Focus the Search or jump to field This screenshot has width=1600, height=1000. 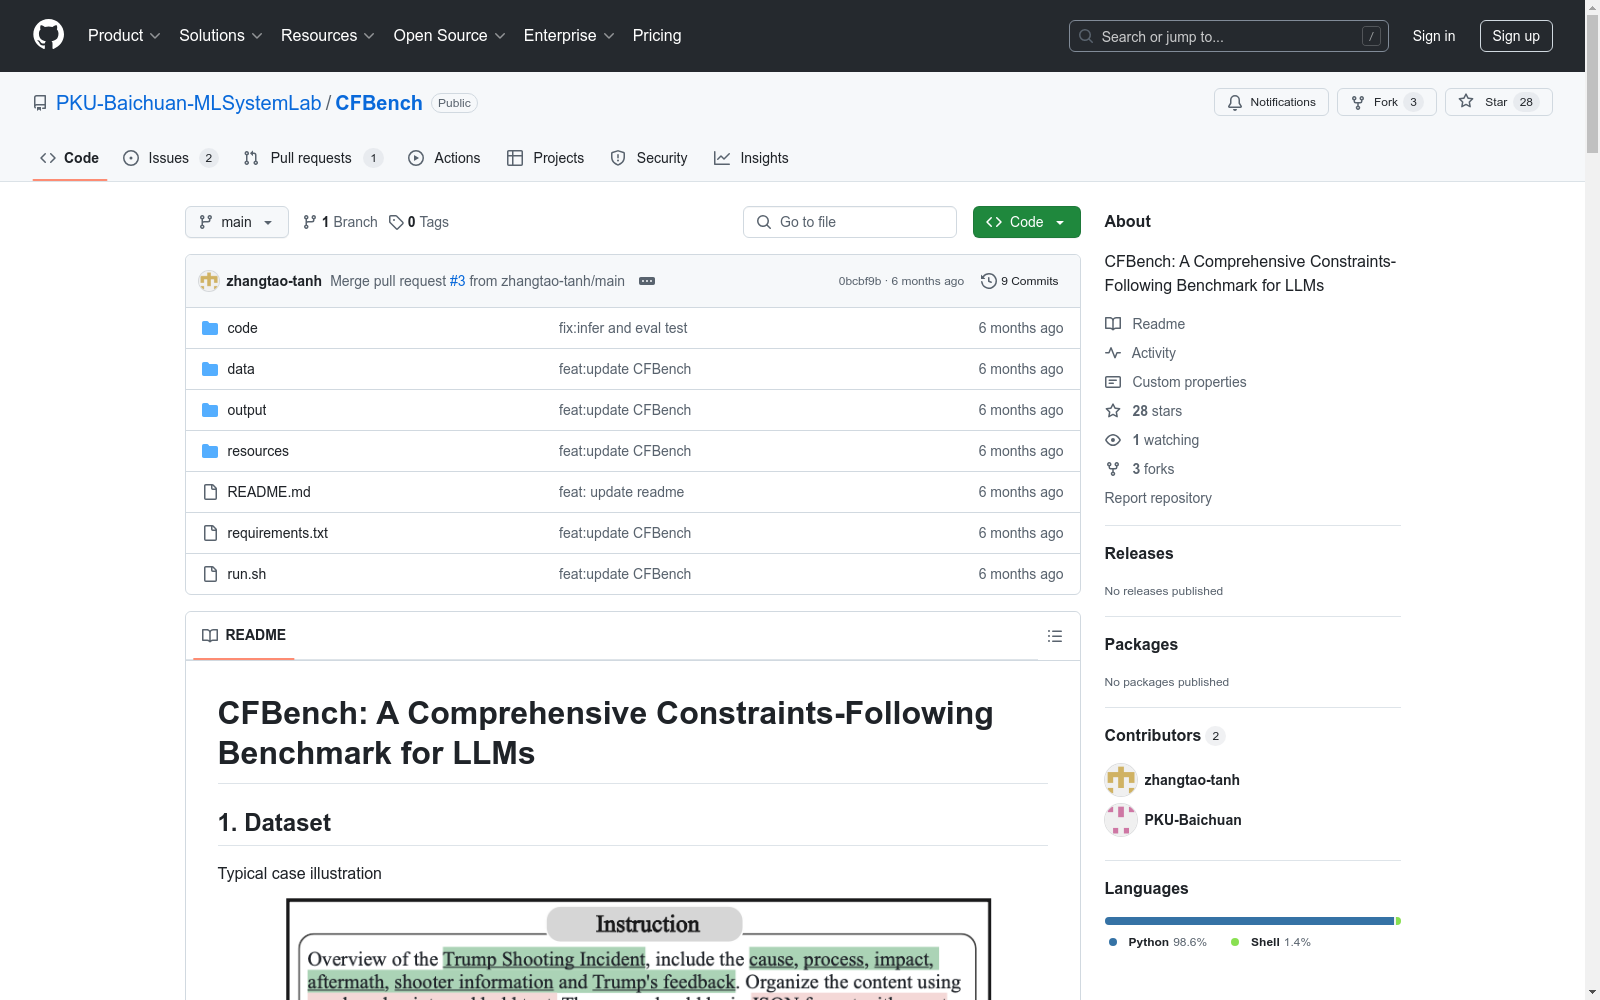(1229, 36)
